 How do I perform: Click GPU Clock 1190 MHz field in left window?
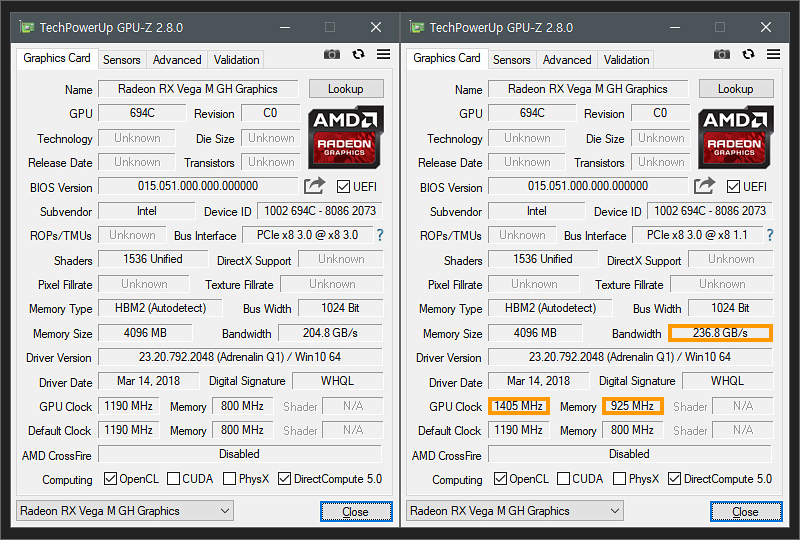click(129, 406)
